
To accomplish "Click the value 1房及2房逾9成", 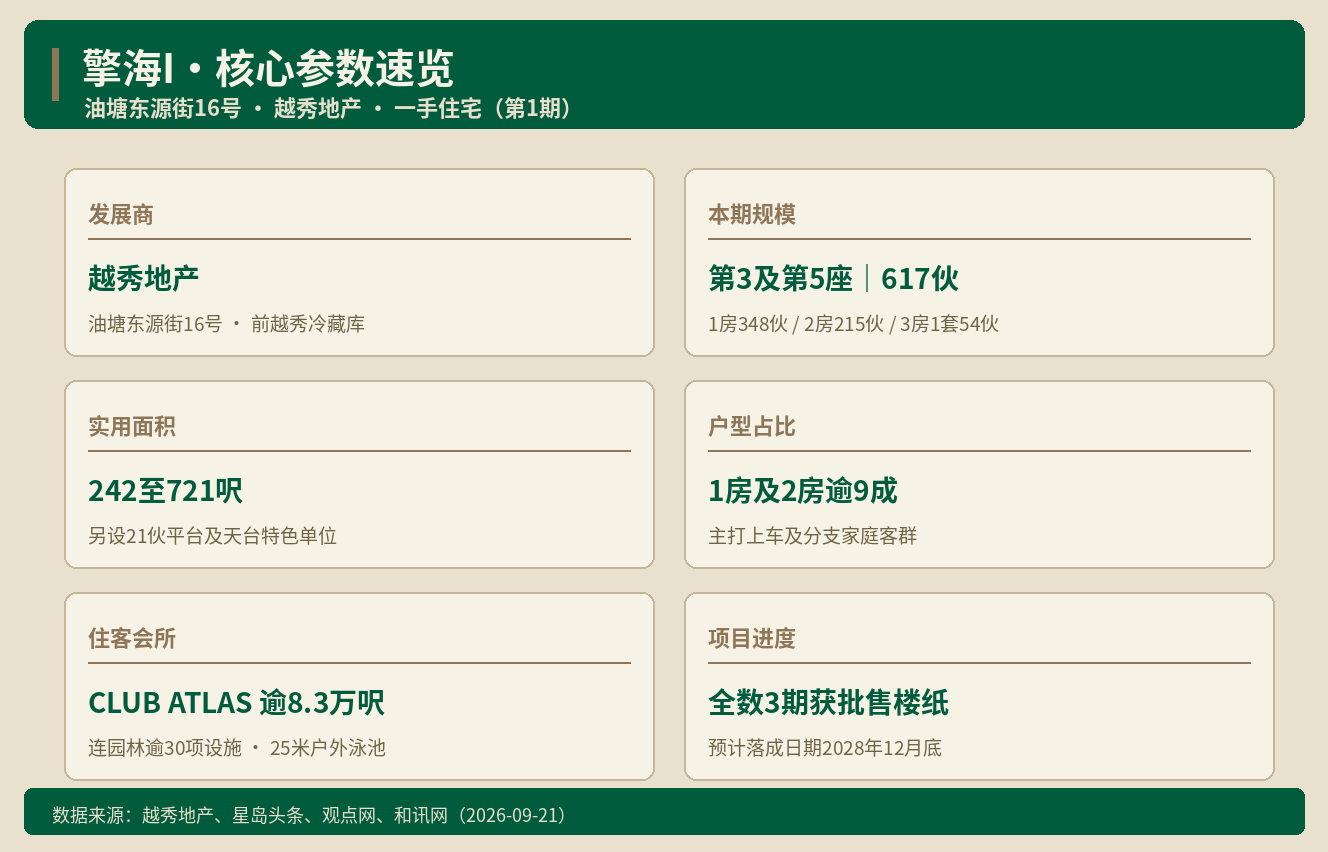I will pos(803,491).
